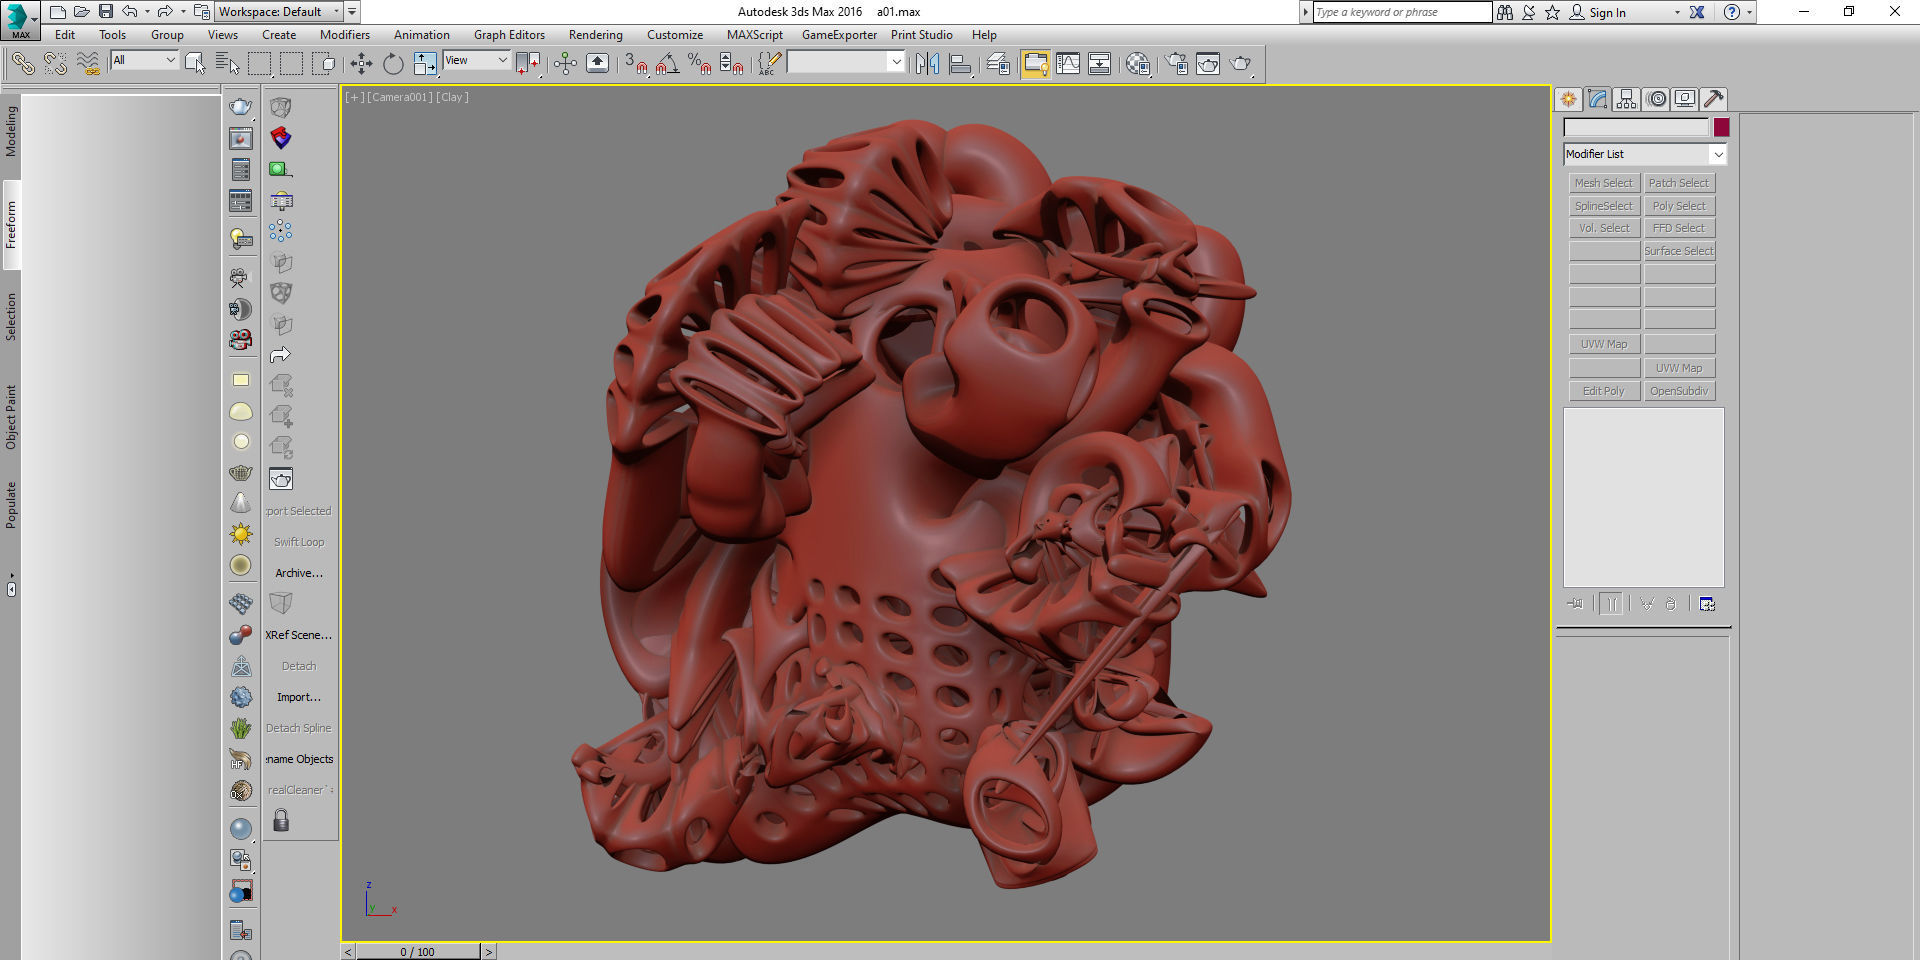Open Render Setup teapot icon

(1177, 64)
